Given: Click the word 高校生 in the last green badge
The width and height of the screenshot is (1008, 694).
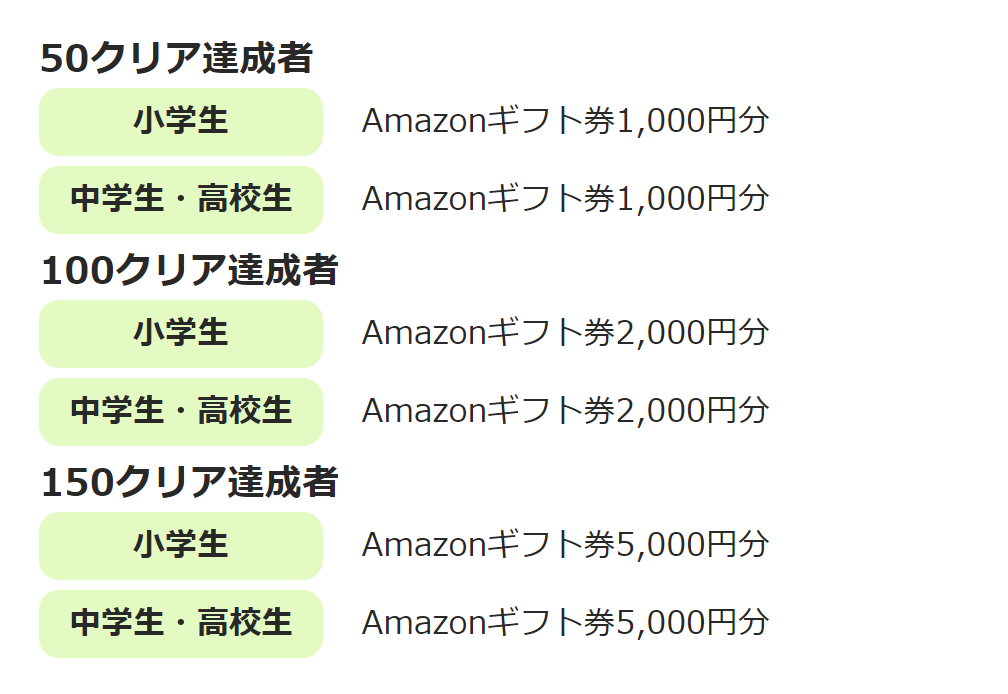Looking at the screenshot, I should [x=245, y=623].
